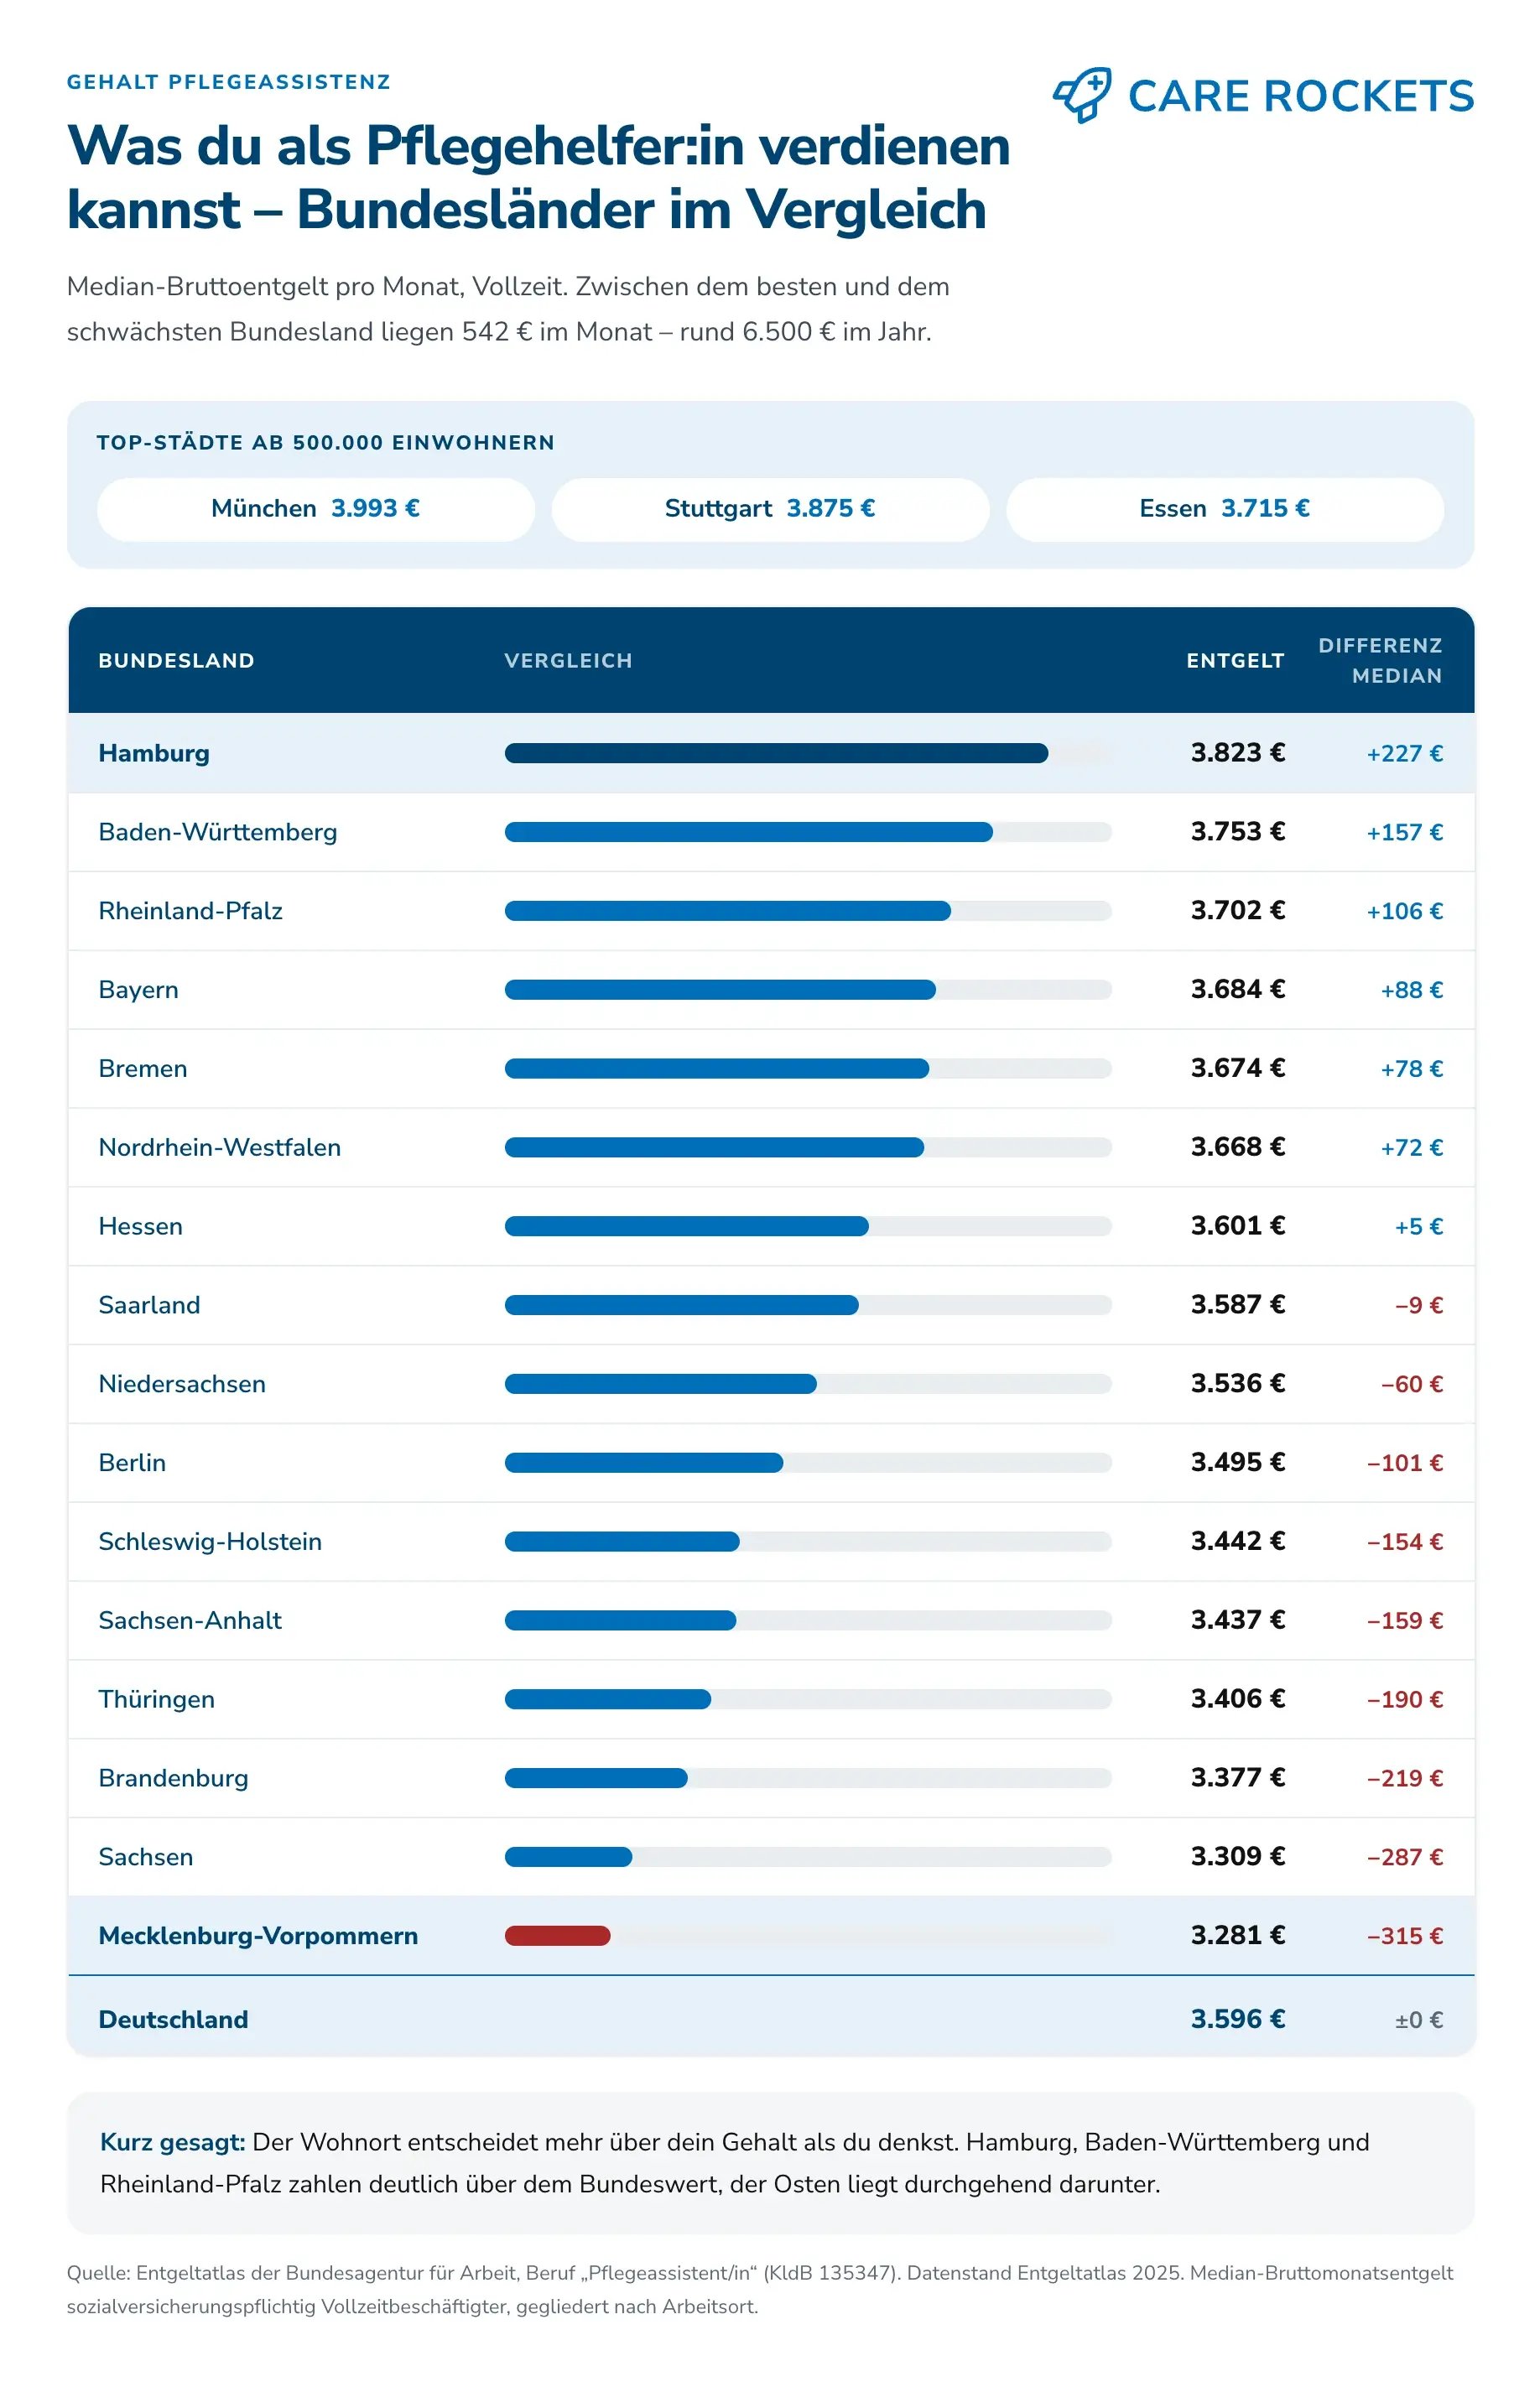1540x2387 pixels.
Task: Click the Hessen row name
Action: 141,1227
